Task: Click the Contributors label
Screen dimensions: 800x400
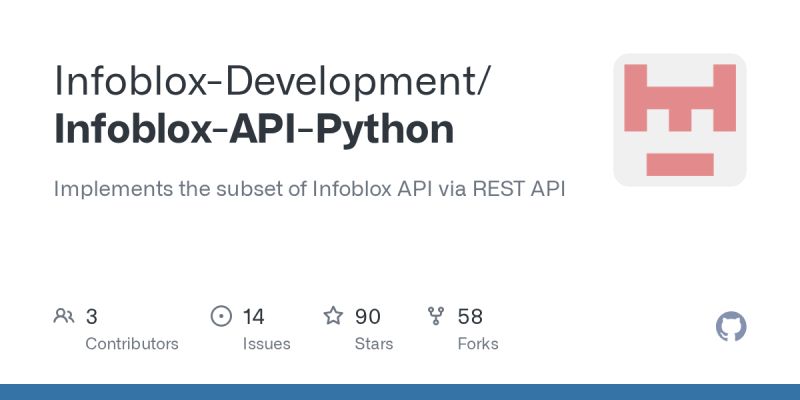Action: coord(132,344)
